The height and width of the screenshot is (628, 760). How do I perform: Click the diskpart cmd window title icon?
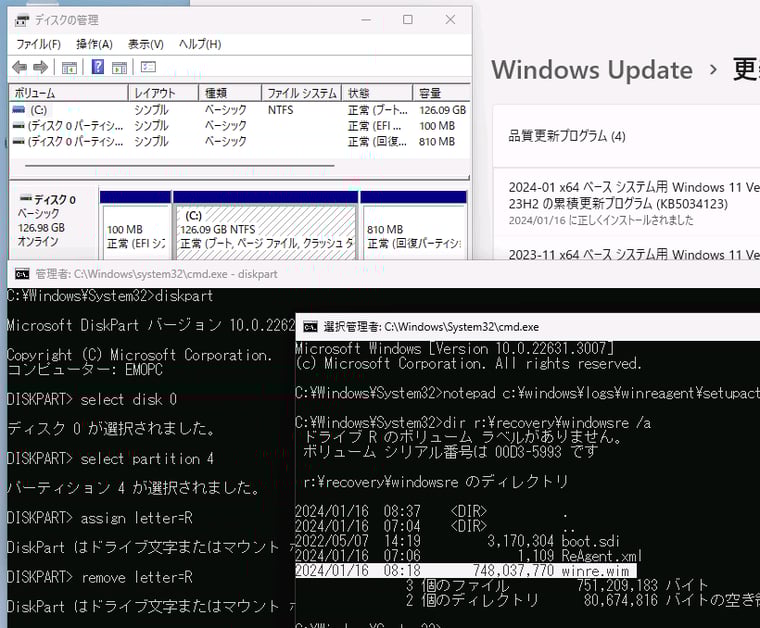pos(19,273)
